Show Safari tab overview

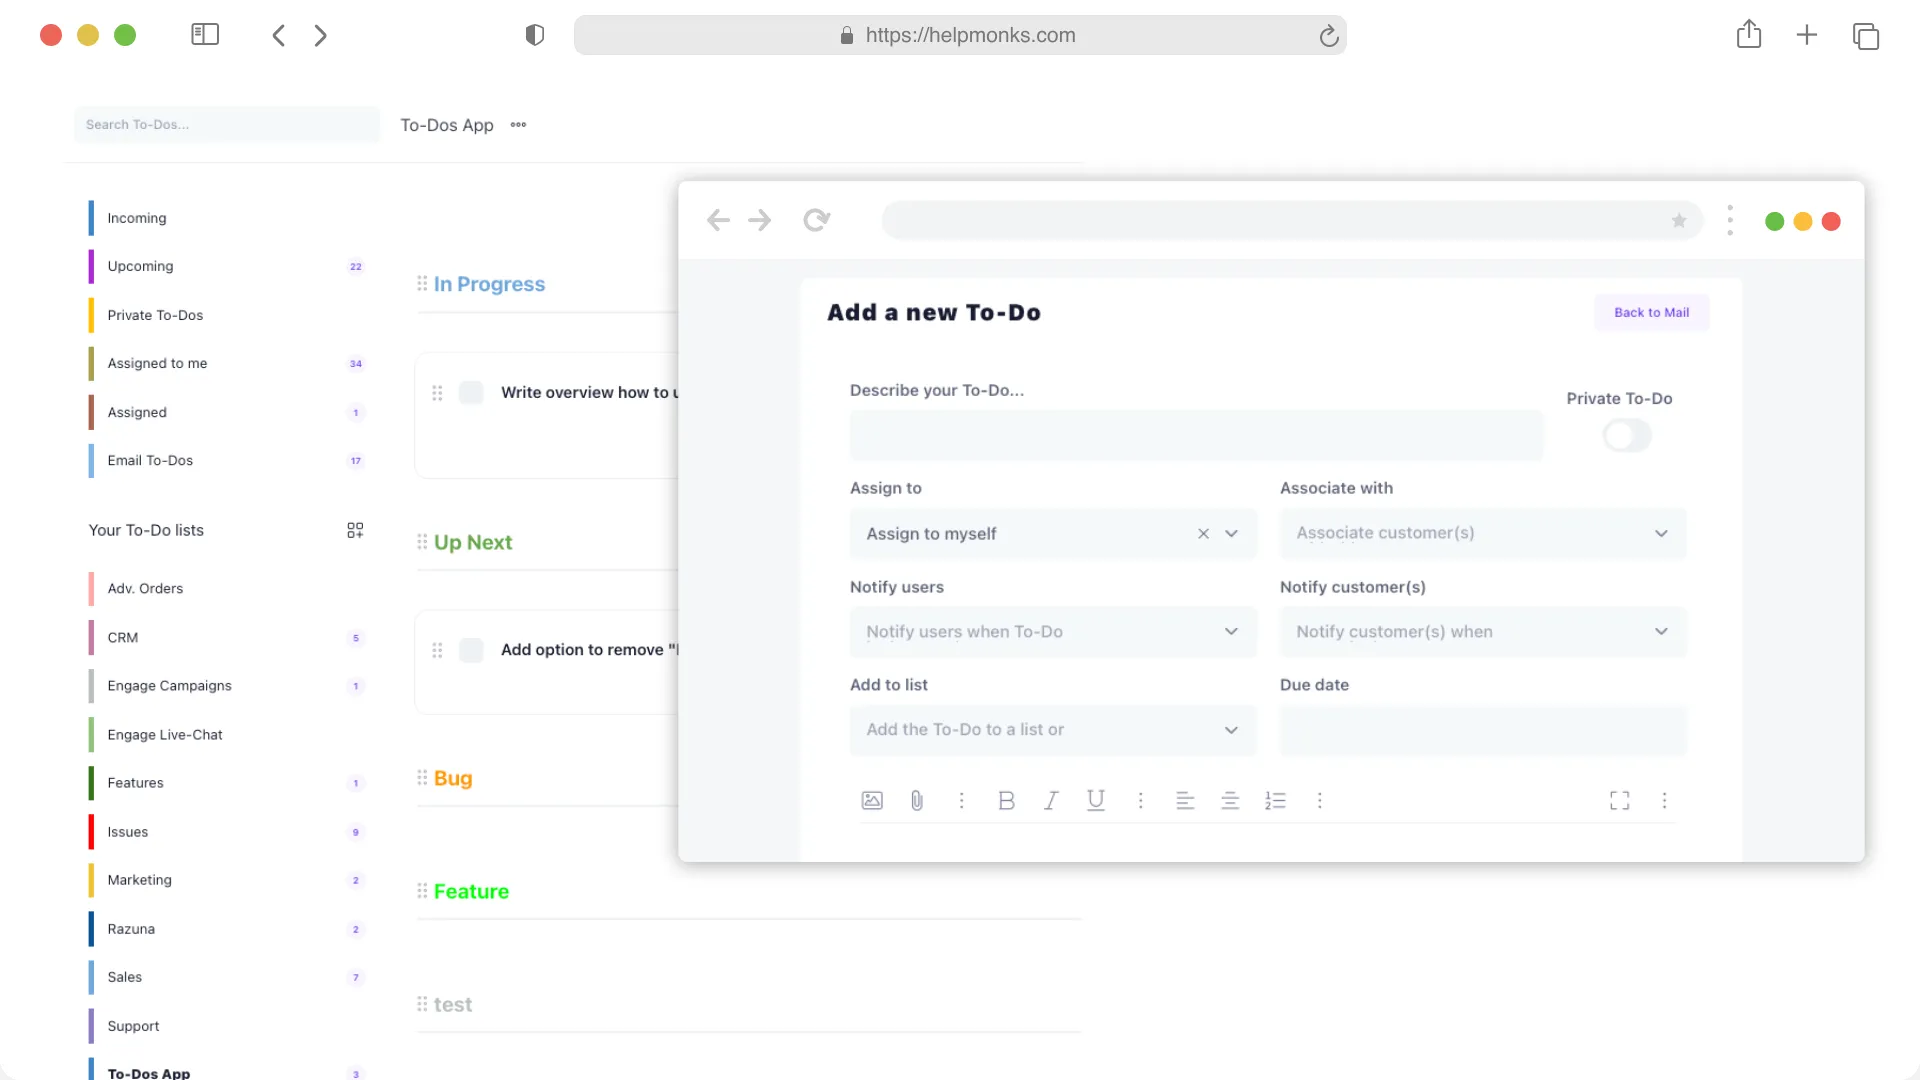1866,36
